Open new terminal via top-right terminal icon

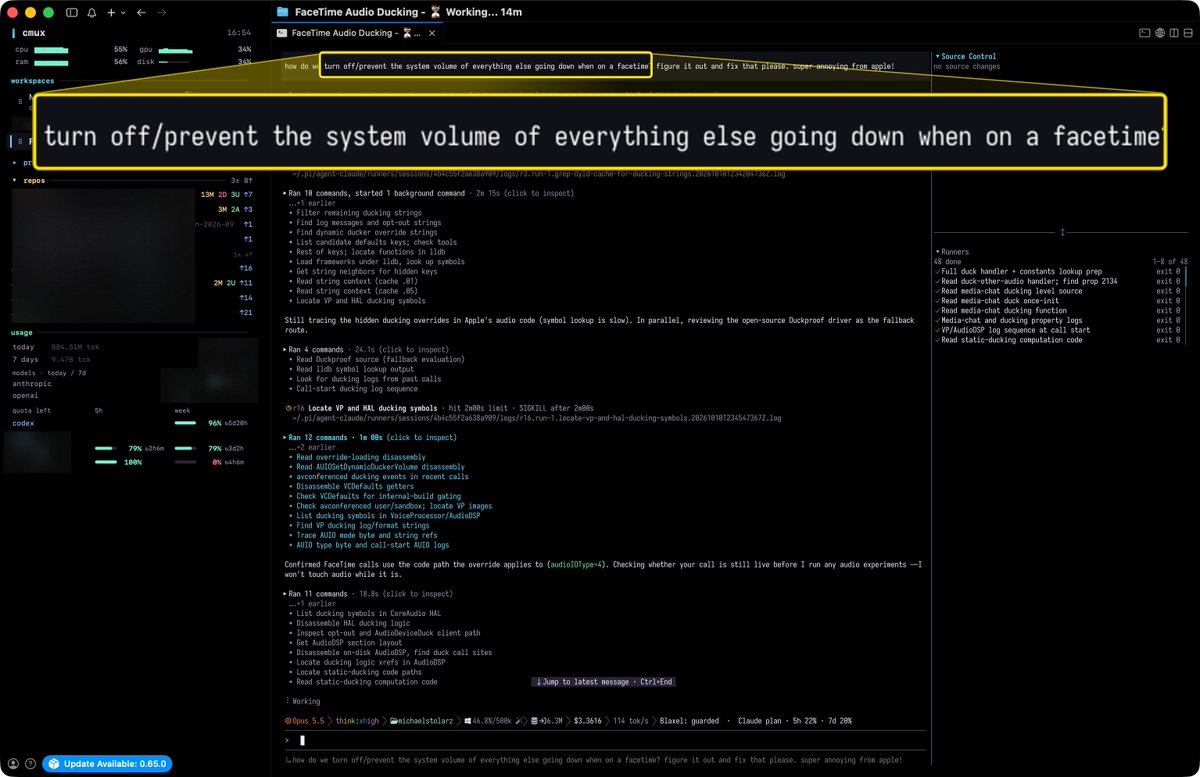(1146, 33)
